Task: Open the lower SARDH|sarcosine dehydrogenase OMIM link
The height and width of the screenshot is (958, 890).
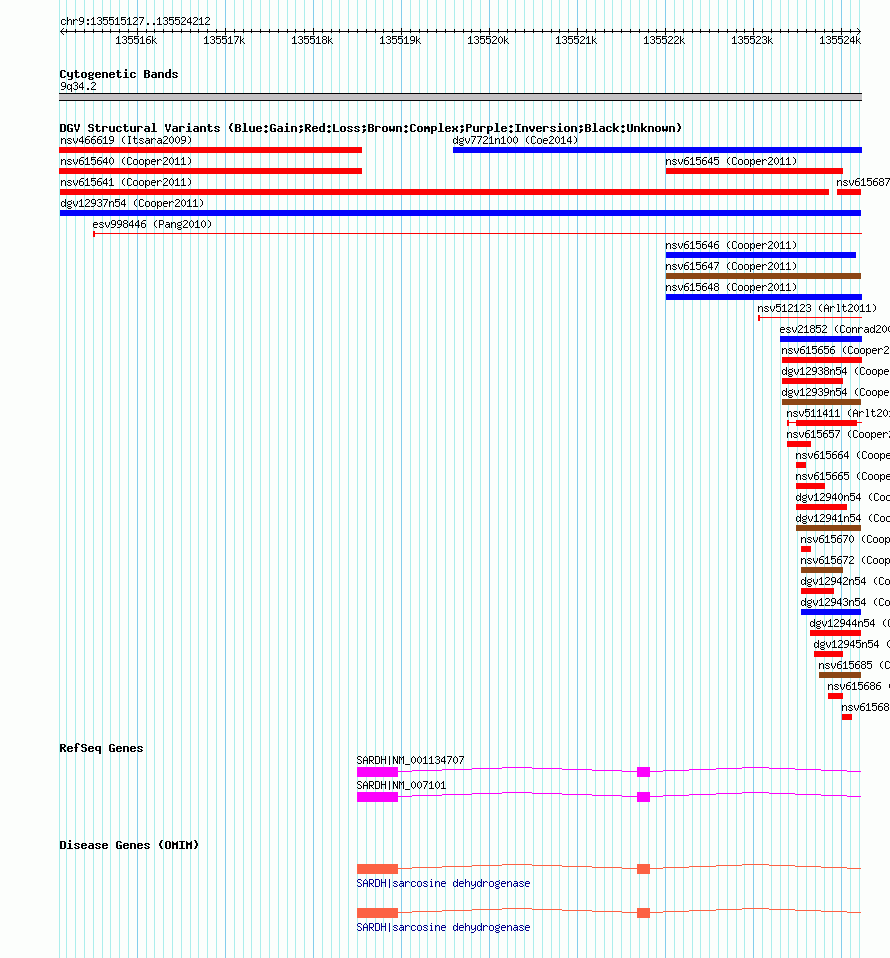Action: pos(443,927)
